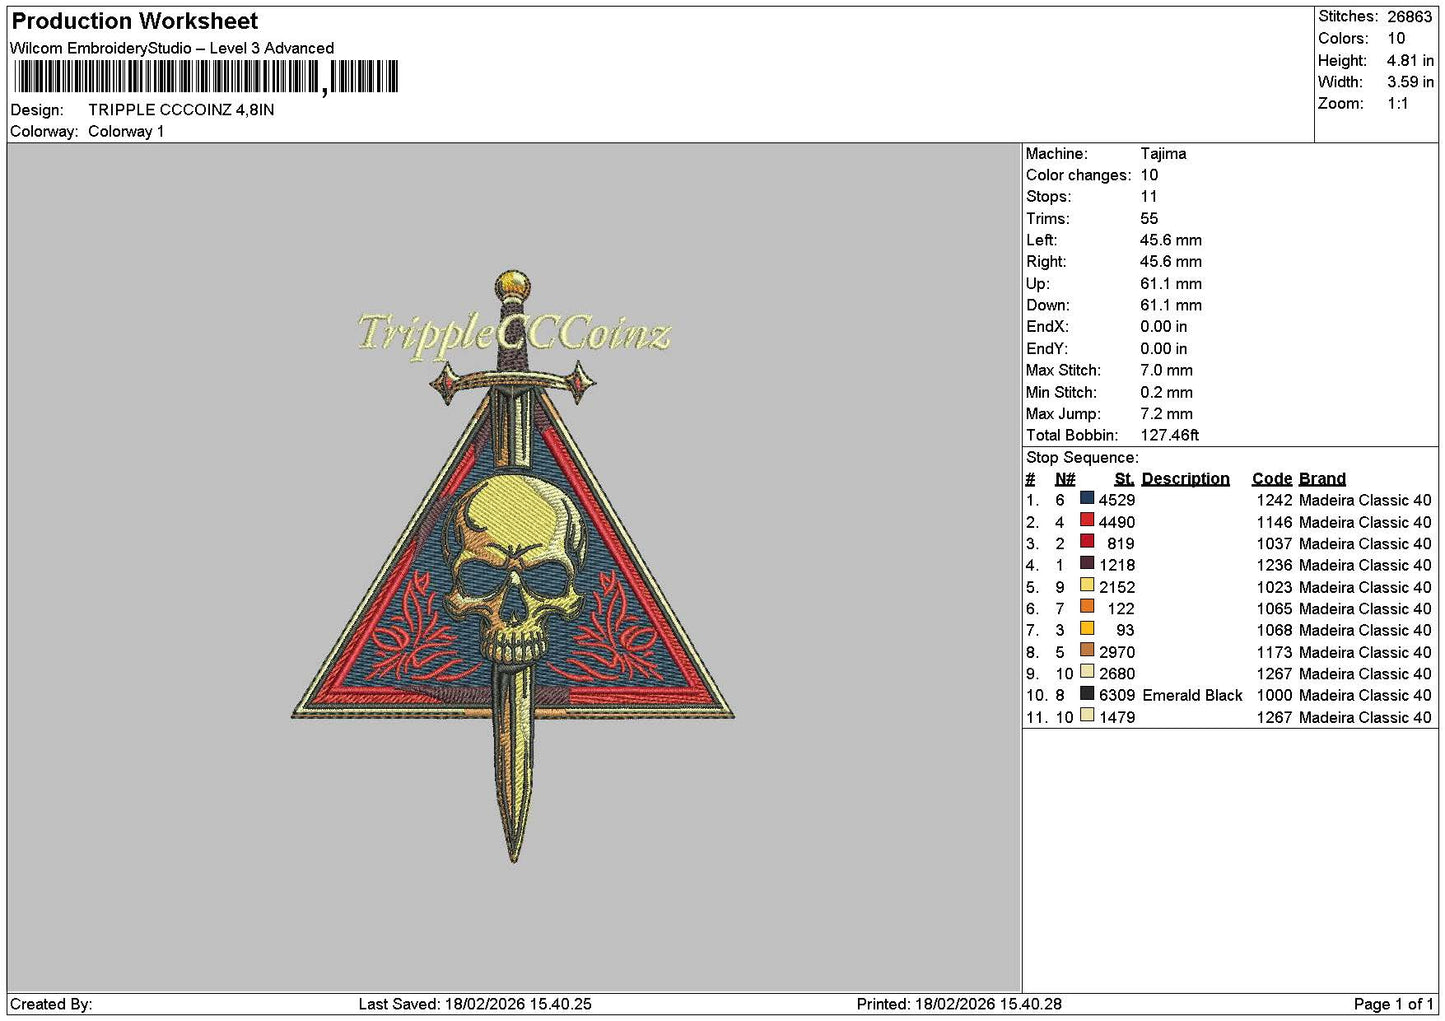Click the Stop Sequence heading
1445x1021 pixels.
click(1082, 458)
